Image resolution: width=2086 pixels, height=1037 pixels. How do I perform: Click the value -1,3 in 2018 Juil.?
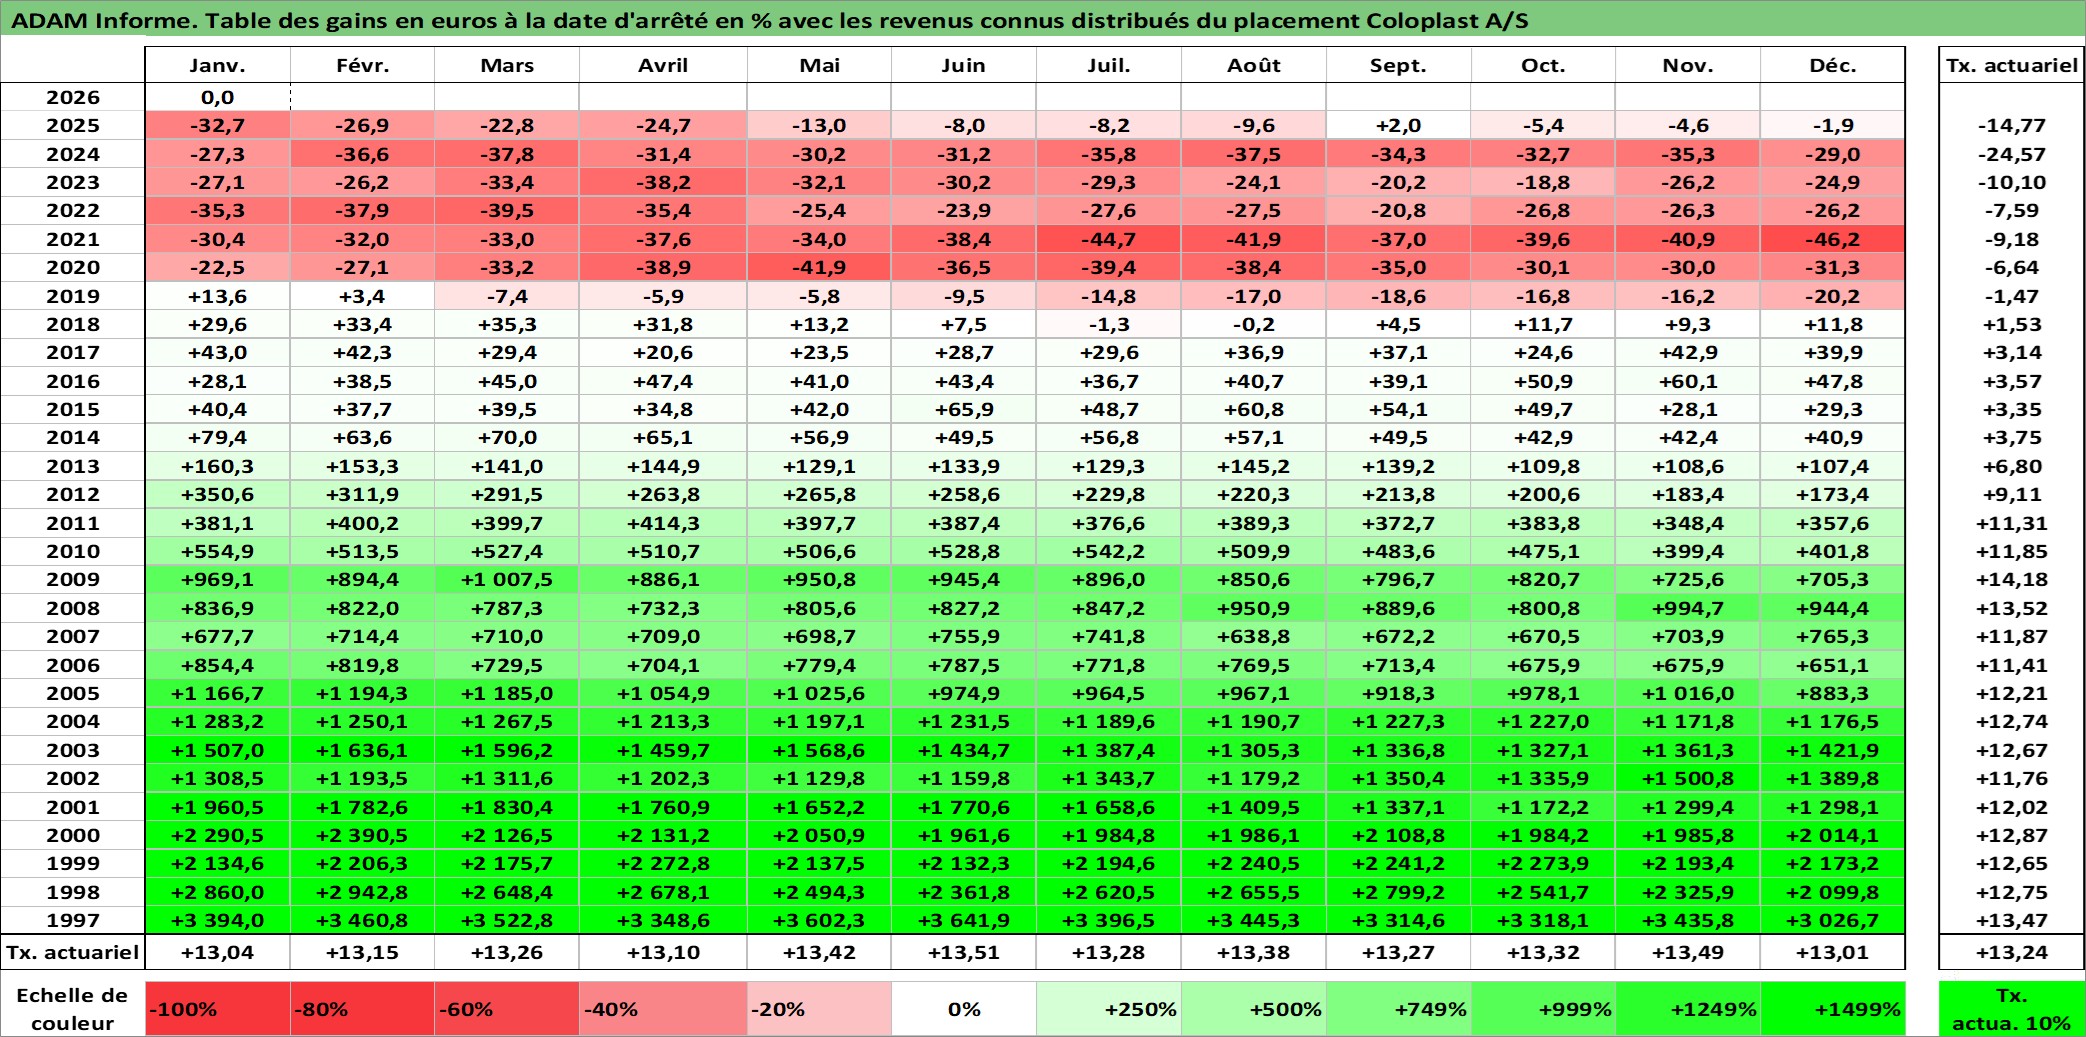(1109, 324)
